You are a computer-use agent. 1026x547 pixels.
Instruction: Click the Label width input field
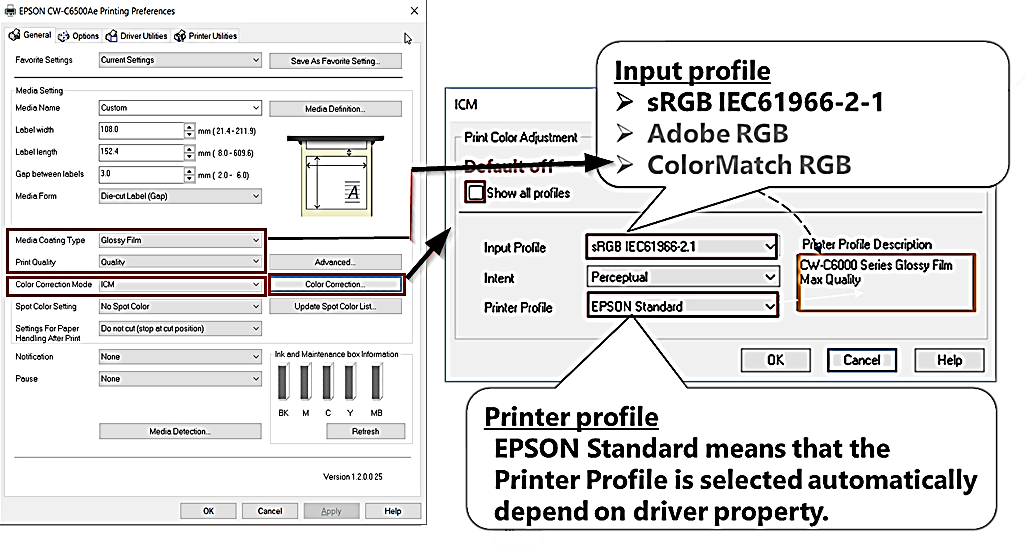pos(140,130)
